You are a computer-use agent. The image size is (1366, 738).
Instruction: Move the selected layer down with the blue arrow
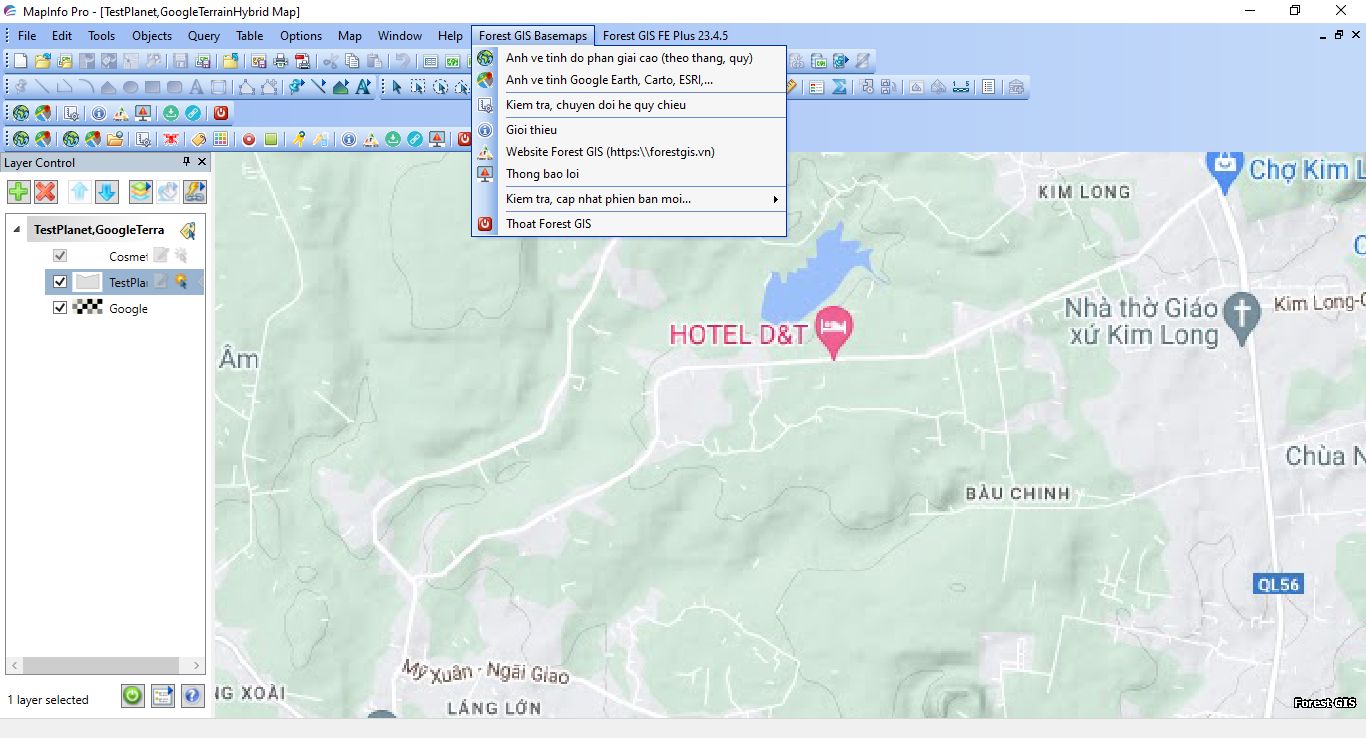click(x=106, y=192)
